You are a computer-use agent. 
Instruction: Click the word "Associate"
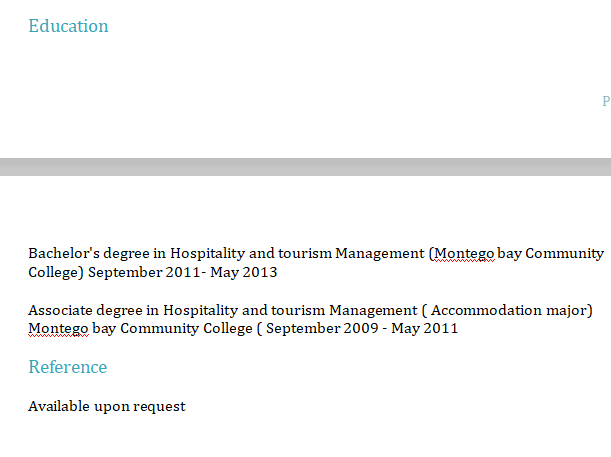61,310
